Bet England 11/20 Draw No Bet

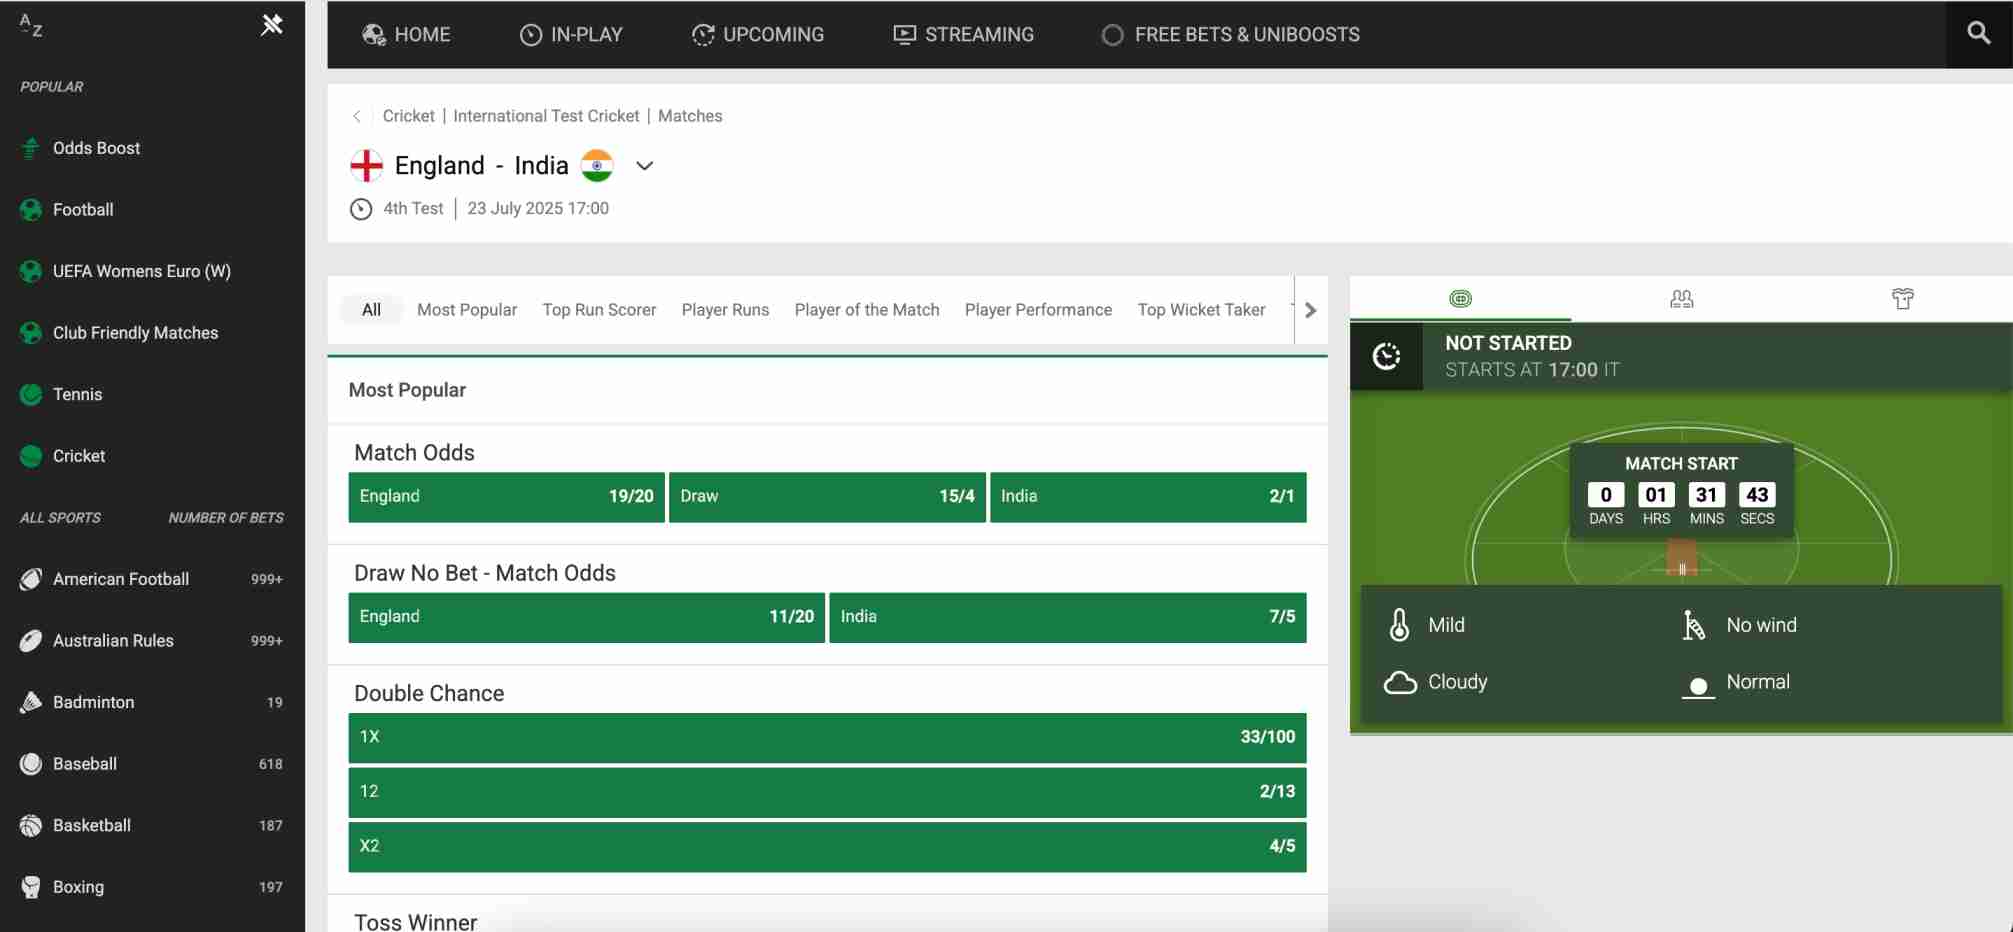(x=586, y=617)
